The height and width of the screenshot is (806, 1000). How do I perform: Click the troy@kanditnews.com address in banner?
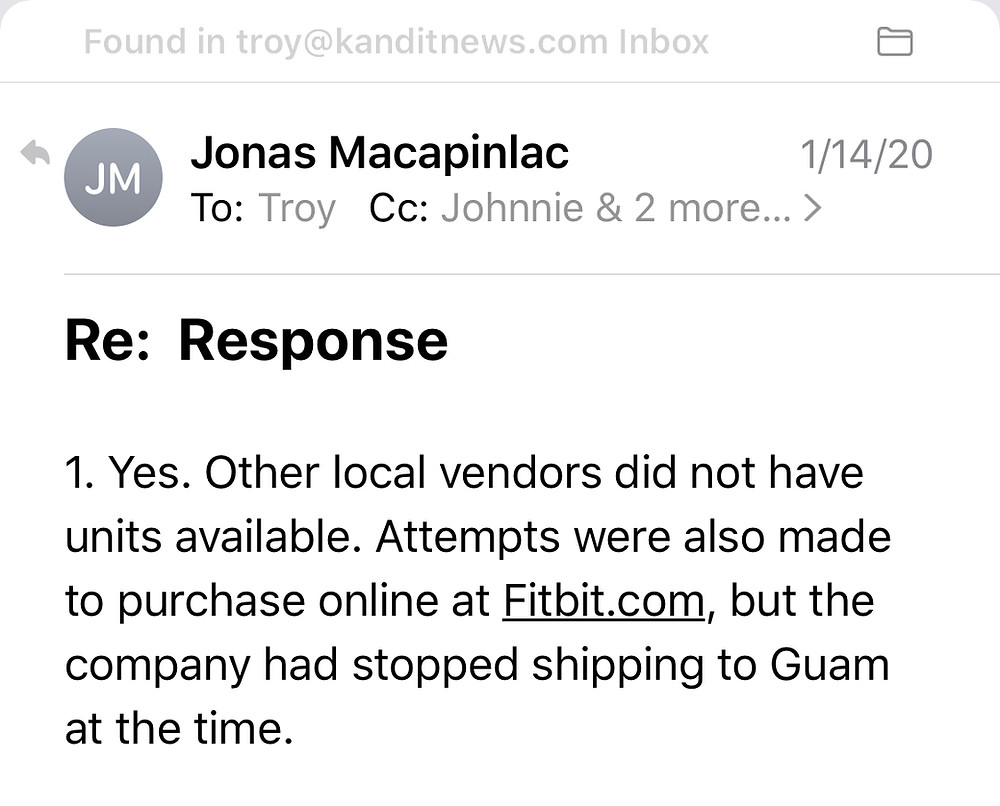pyautogui.click(x=422, y=43)
